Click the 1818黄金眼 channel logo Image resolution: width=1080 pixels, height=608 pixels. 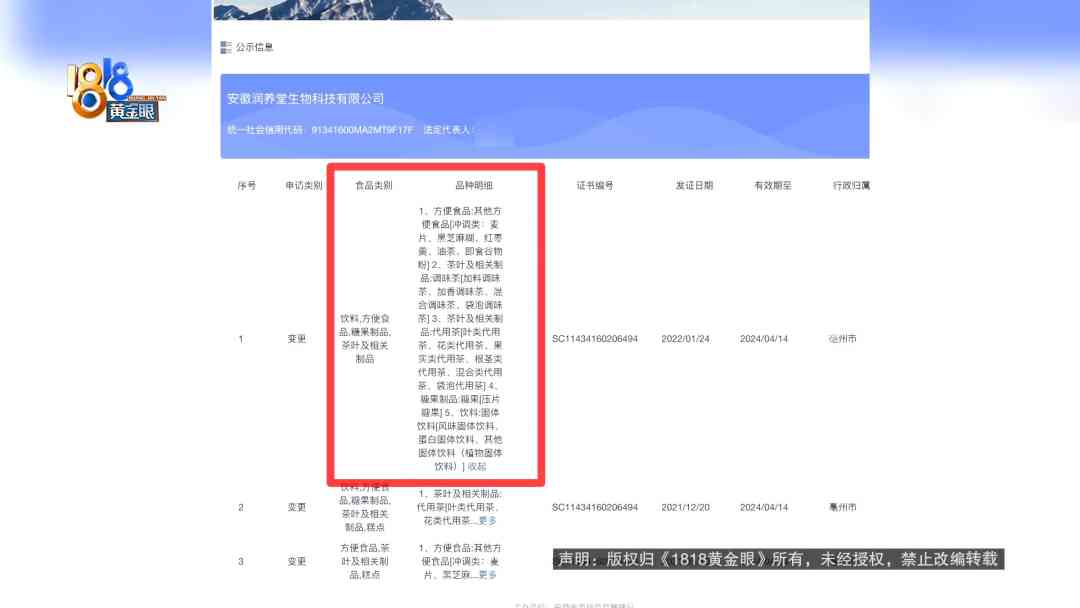tap(114, 92)
